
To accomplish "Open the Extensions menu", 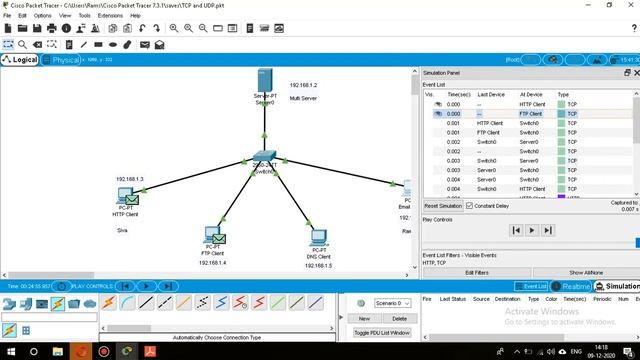I will tap(110, 16).
